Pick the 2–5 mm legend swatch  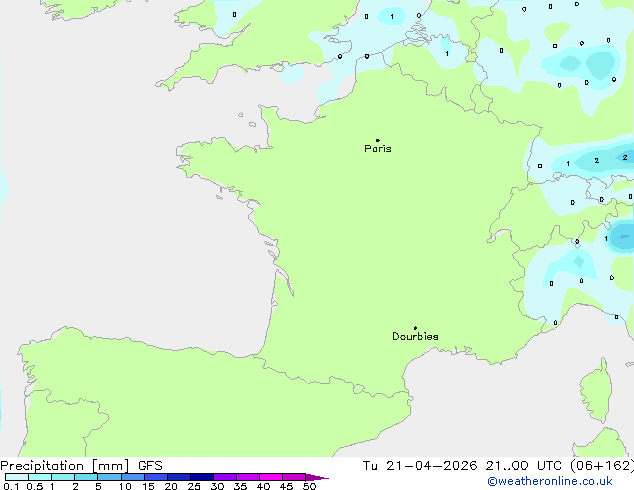[86, 477]
